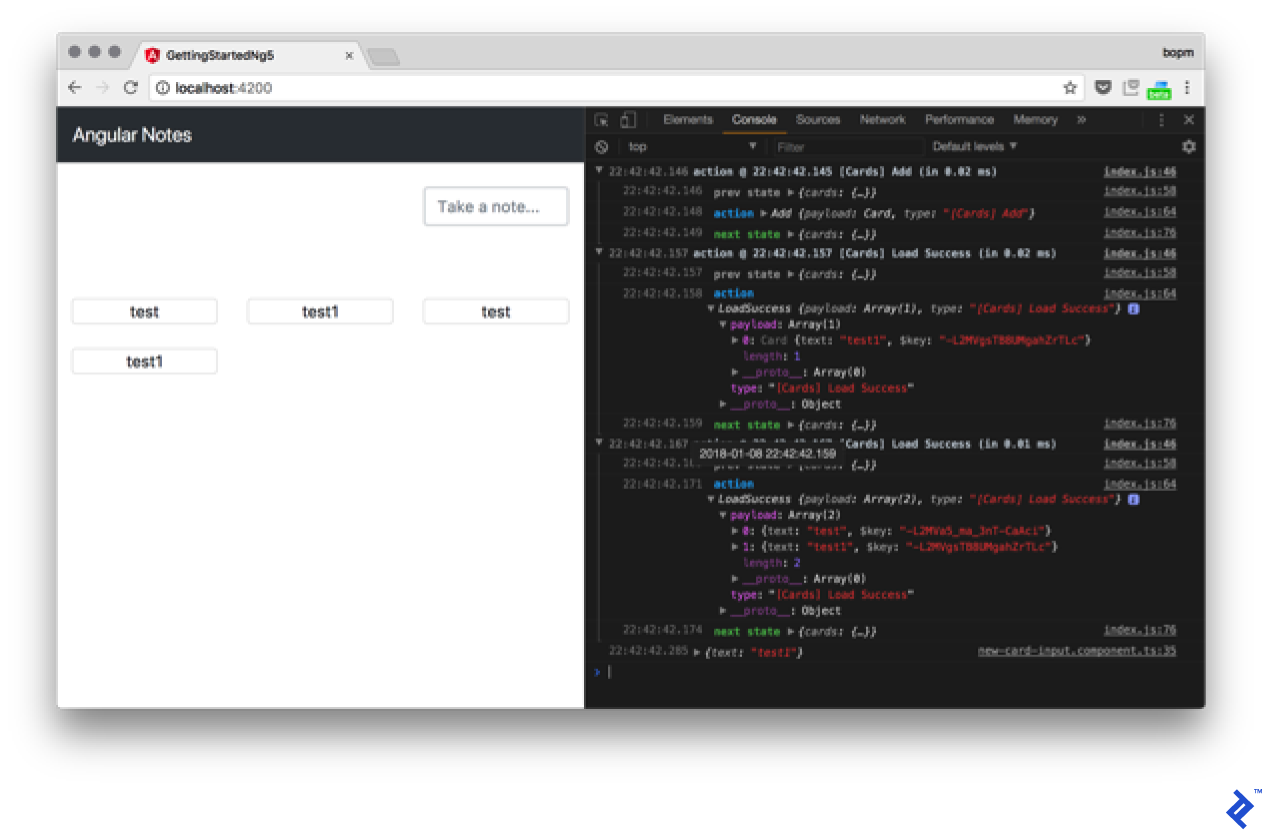Show more DevTools tabs via double chevron

click(x=1081, y=120)
